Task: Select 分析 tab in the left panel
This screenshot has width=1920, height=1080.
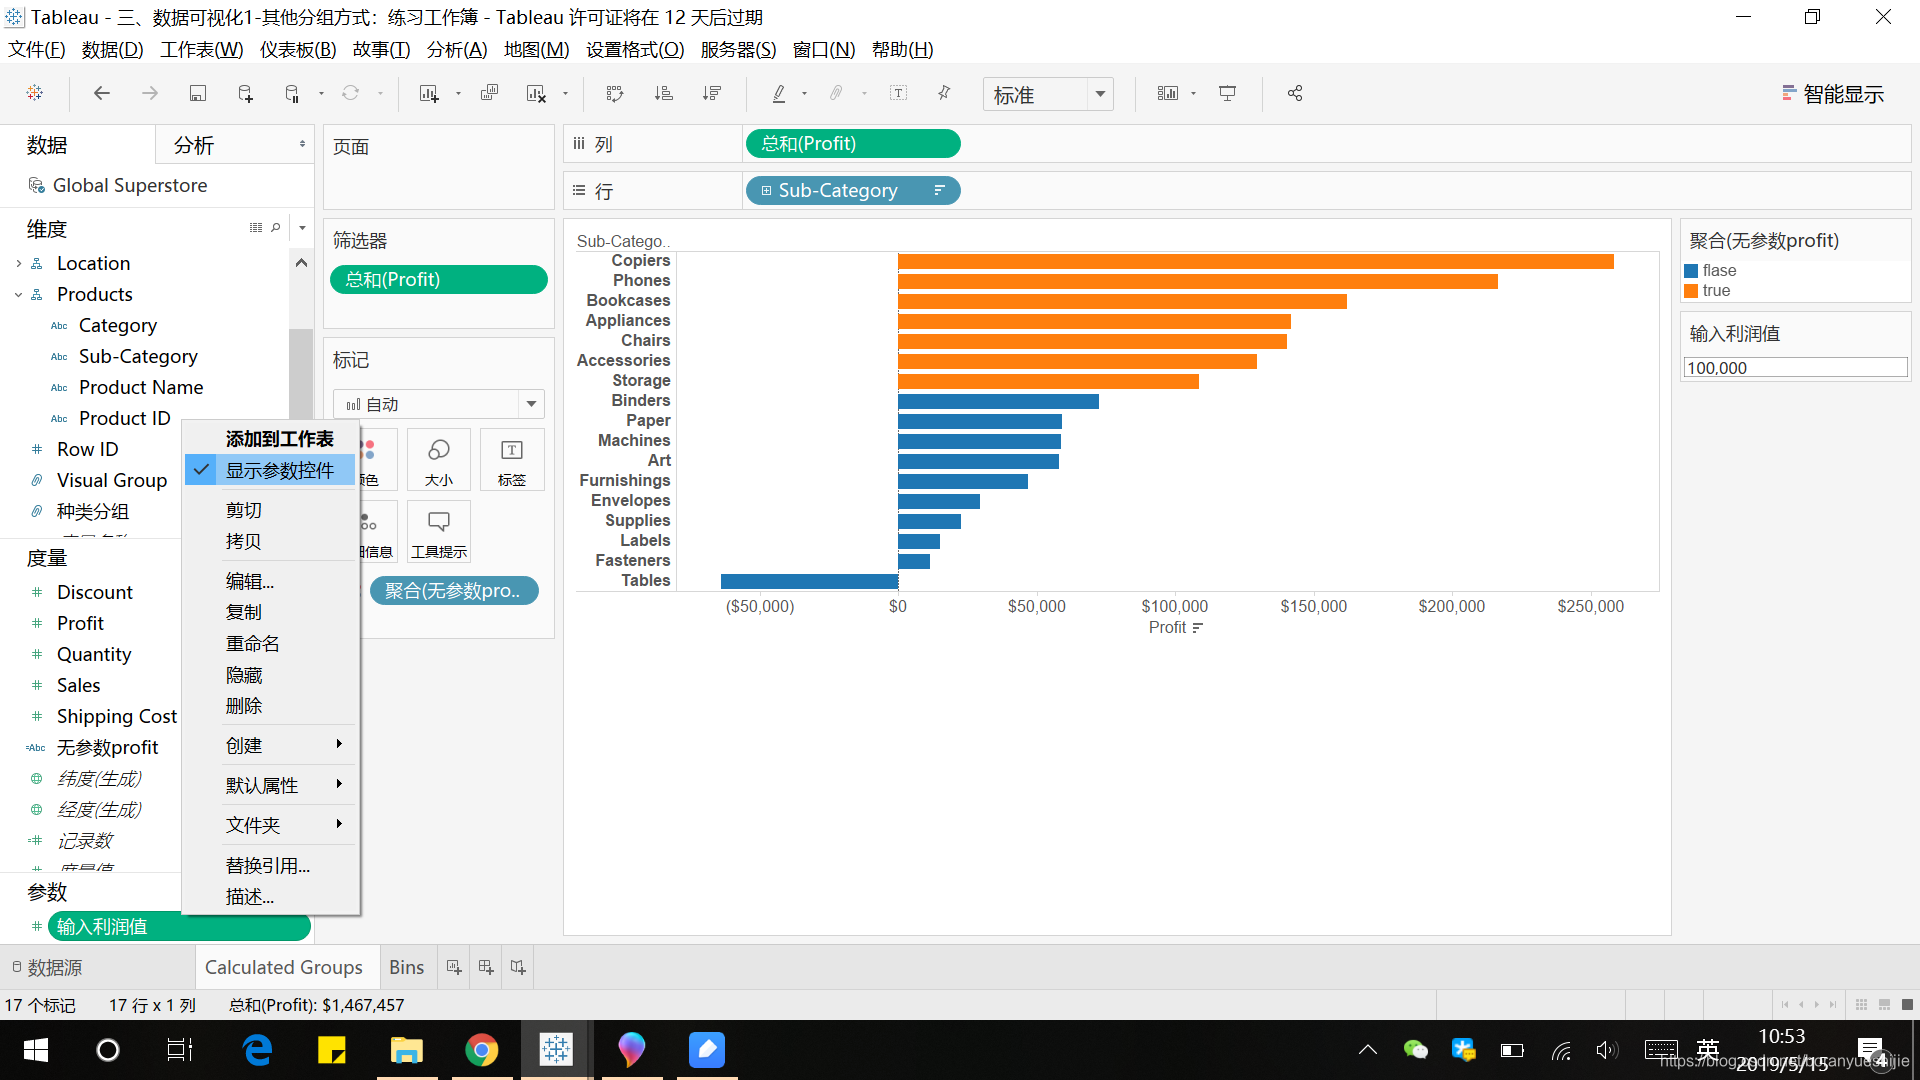Action: click(x=194, y=146)
